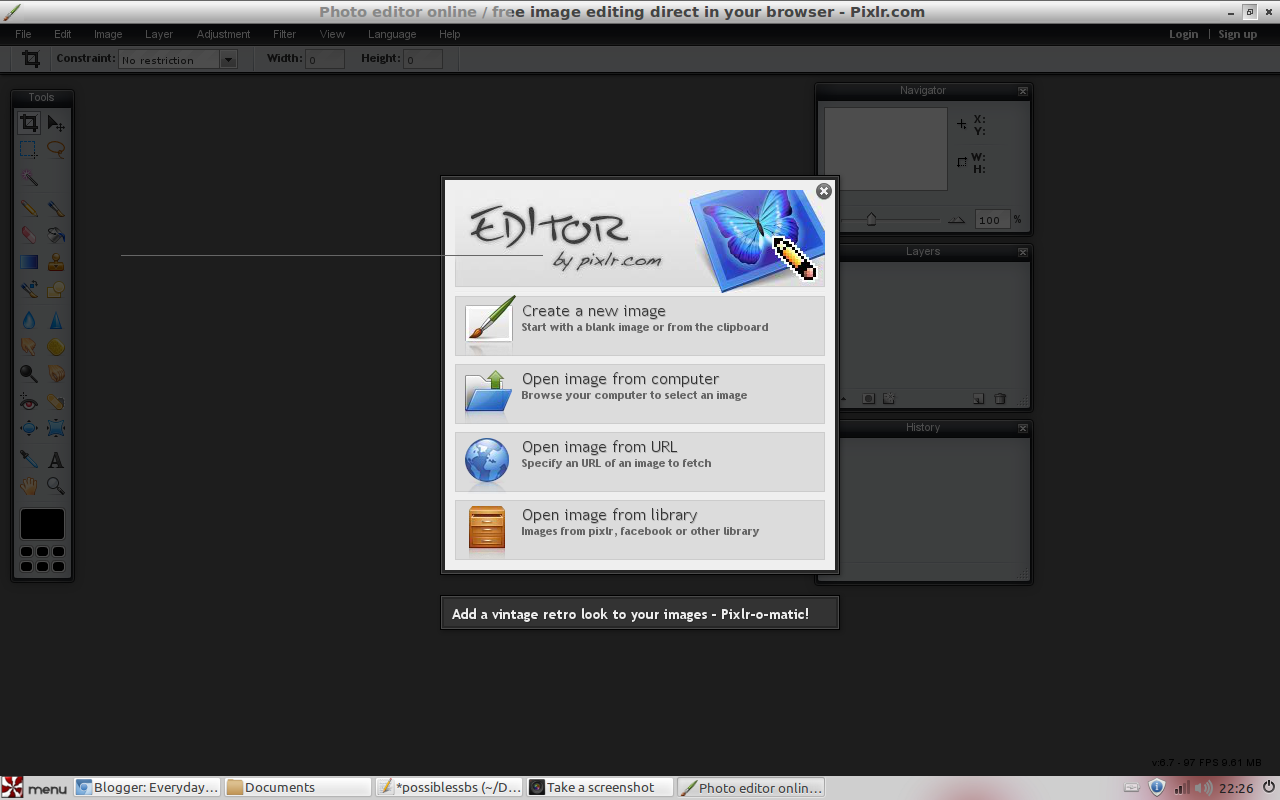
Task: Select the Move tool
Action: coord(56,123)
